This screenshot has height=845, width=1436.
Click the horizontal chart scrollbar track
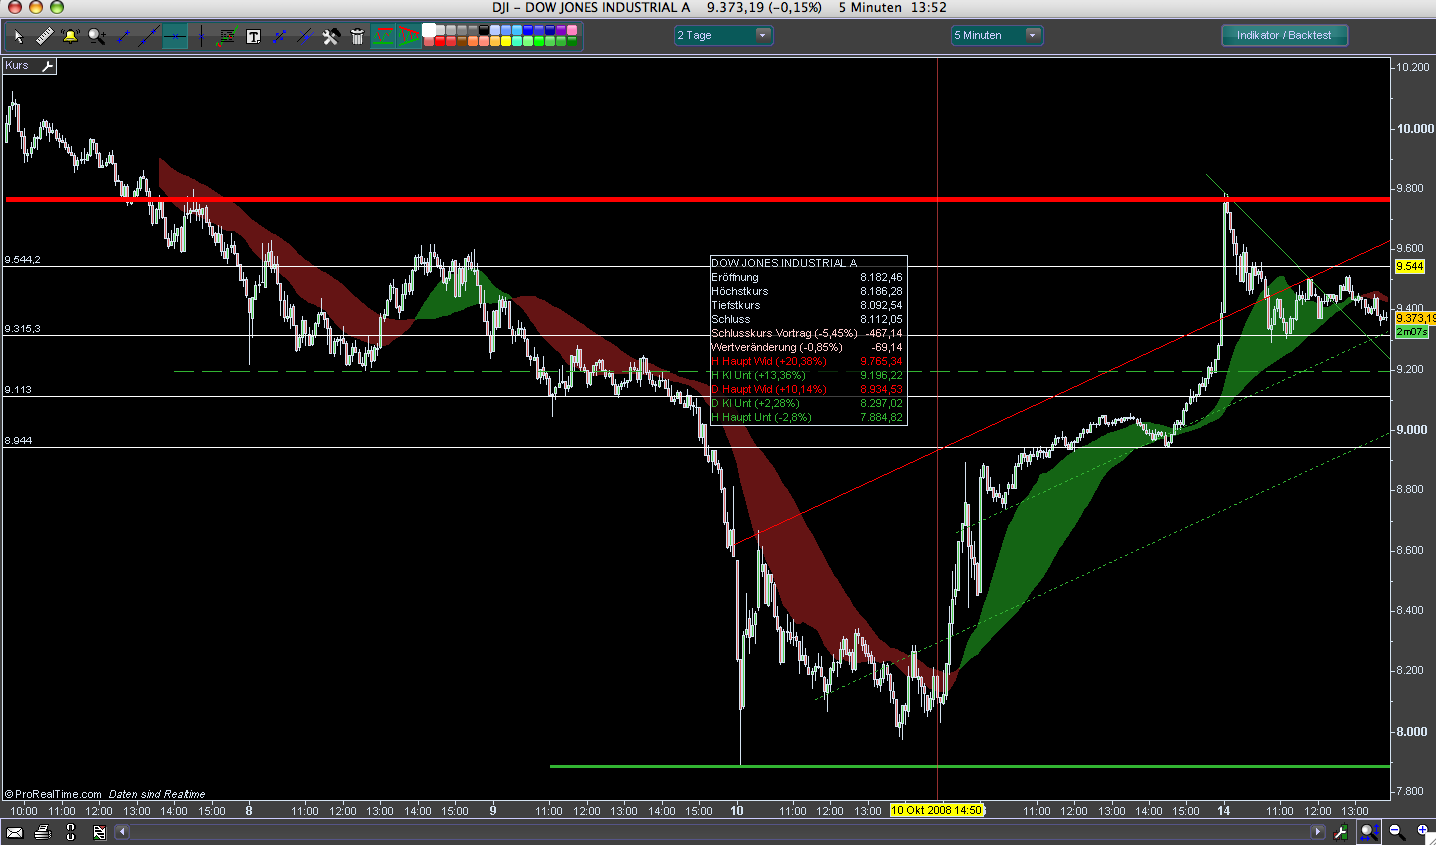pyautogui.click(x=720, y=832)
